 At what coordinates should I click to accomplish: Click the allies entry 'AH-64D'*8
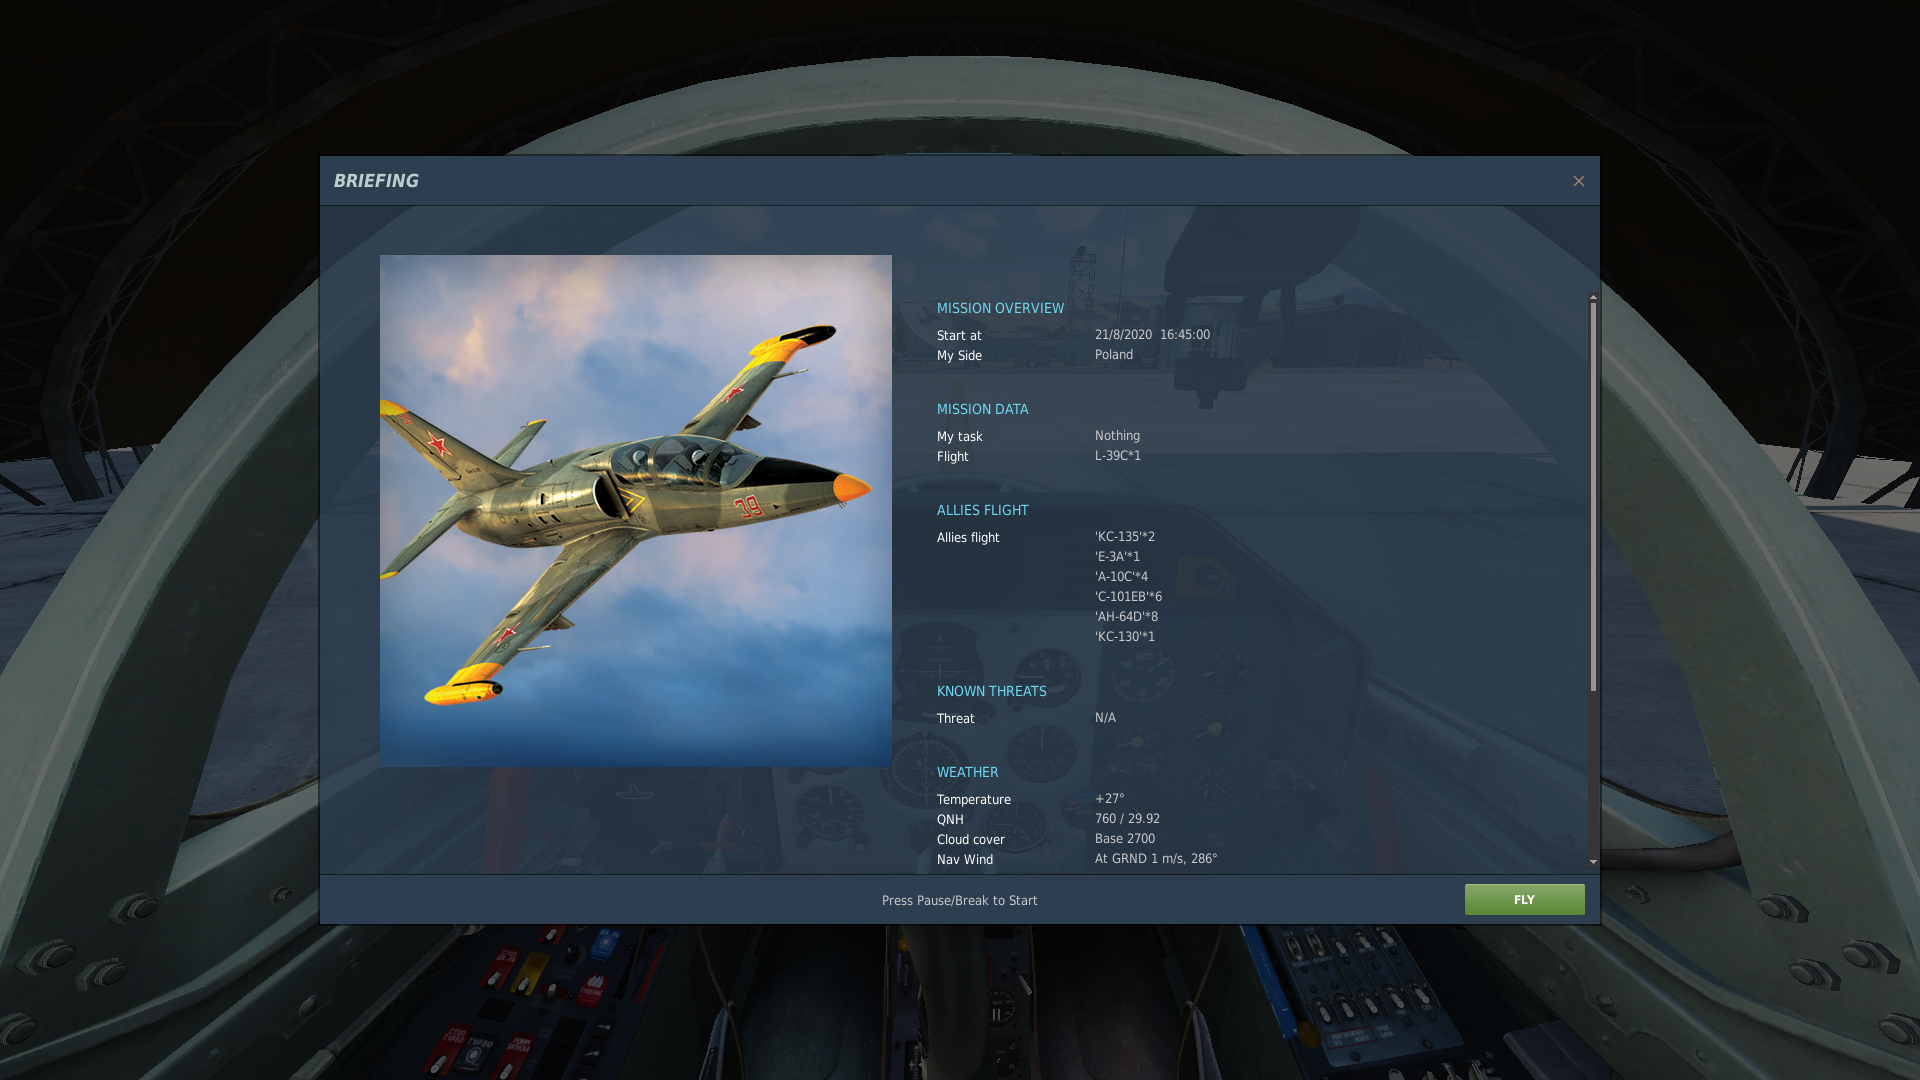coord(1126,617)
